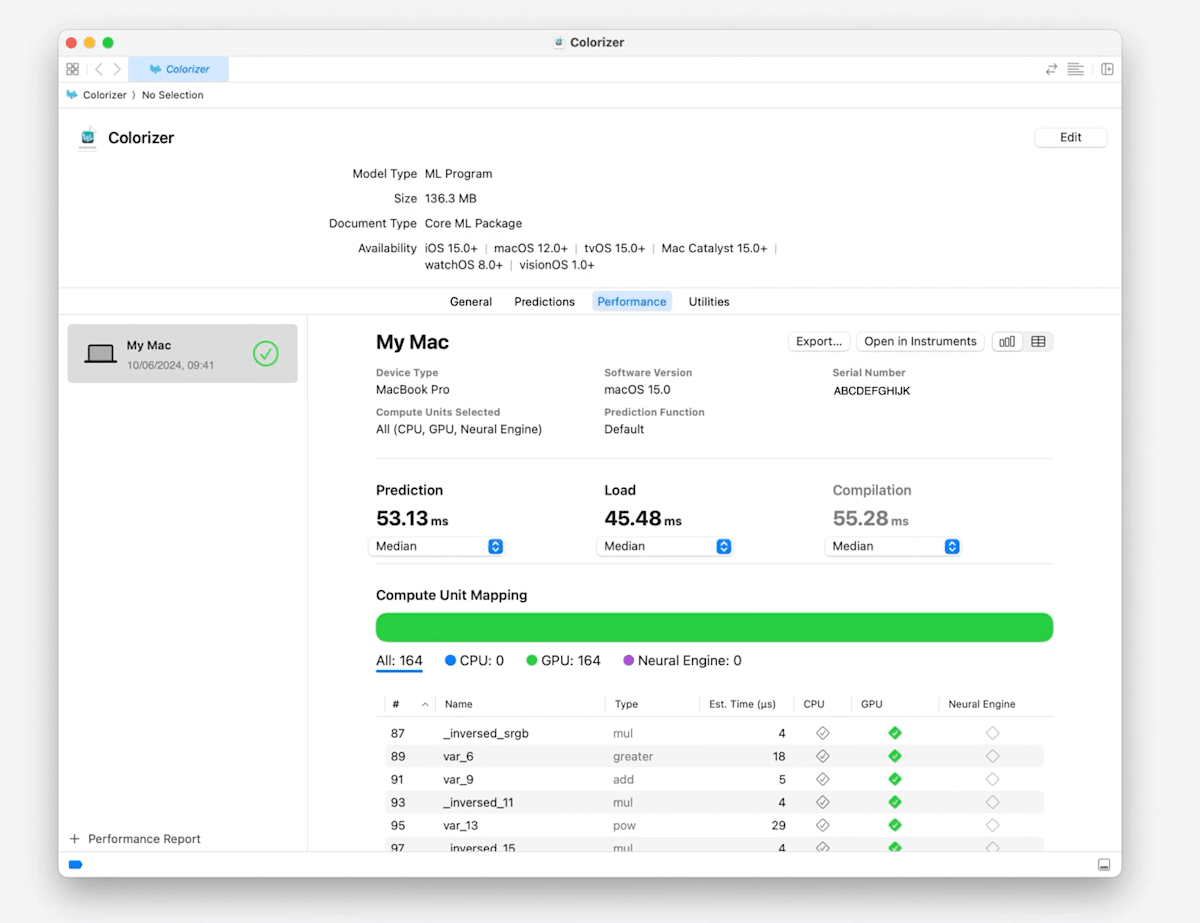
Task: Click Neural Engine diamond for var_6
Action: click(992, 756)
